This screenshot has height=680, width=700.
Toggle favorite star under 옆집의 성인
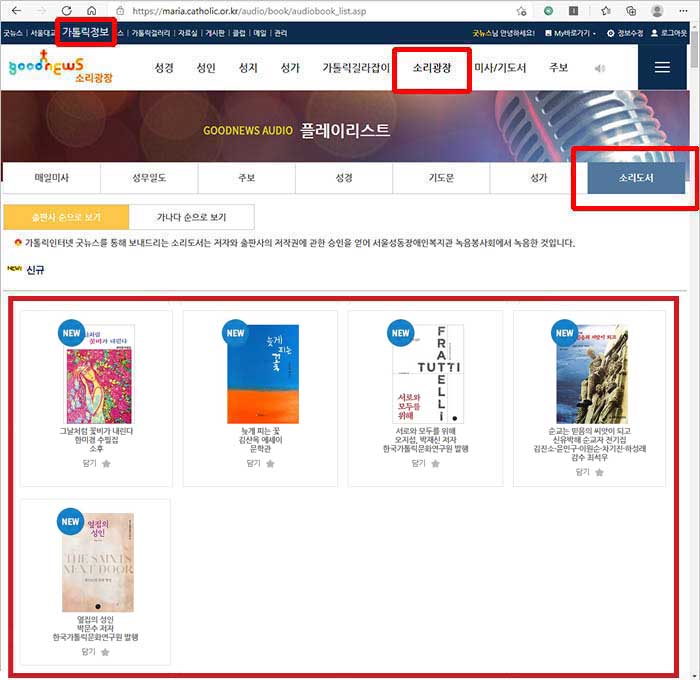pyautogui.click(x=105, y=652)
